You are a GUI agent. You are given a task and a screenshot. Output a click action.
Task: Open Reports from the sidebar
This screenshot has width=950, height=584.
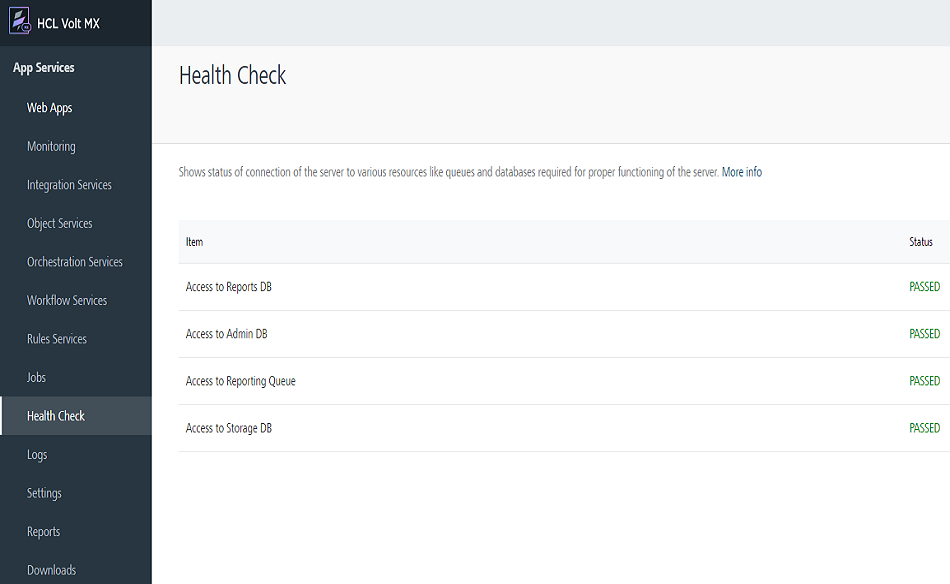[x=44, y=532]
